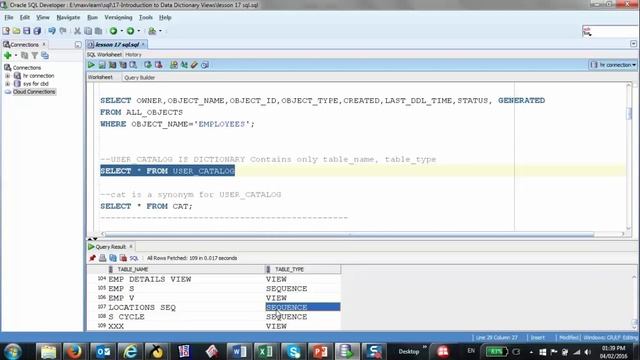The width and height of the screenshot is (640, 360).
Task: Open Excel from the taskbar
Action: pyautogui.click(x=265, y=351)
